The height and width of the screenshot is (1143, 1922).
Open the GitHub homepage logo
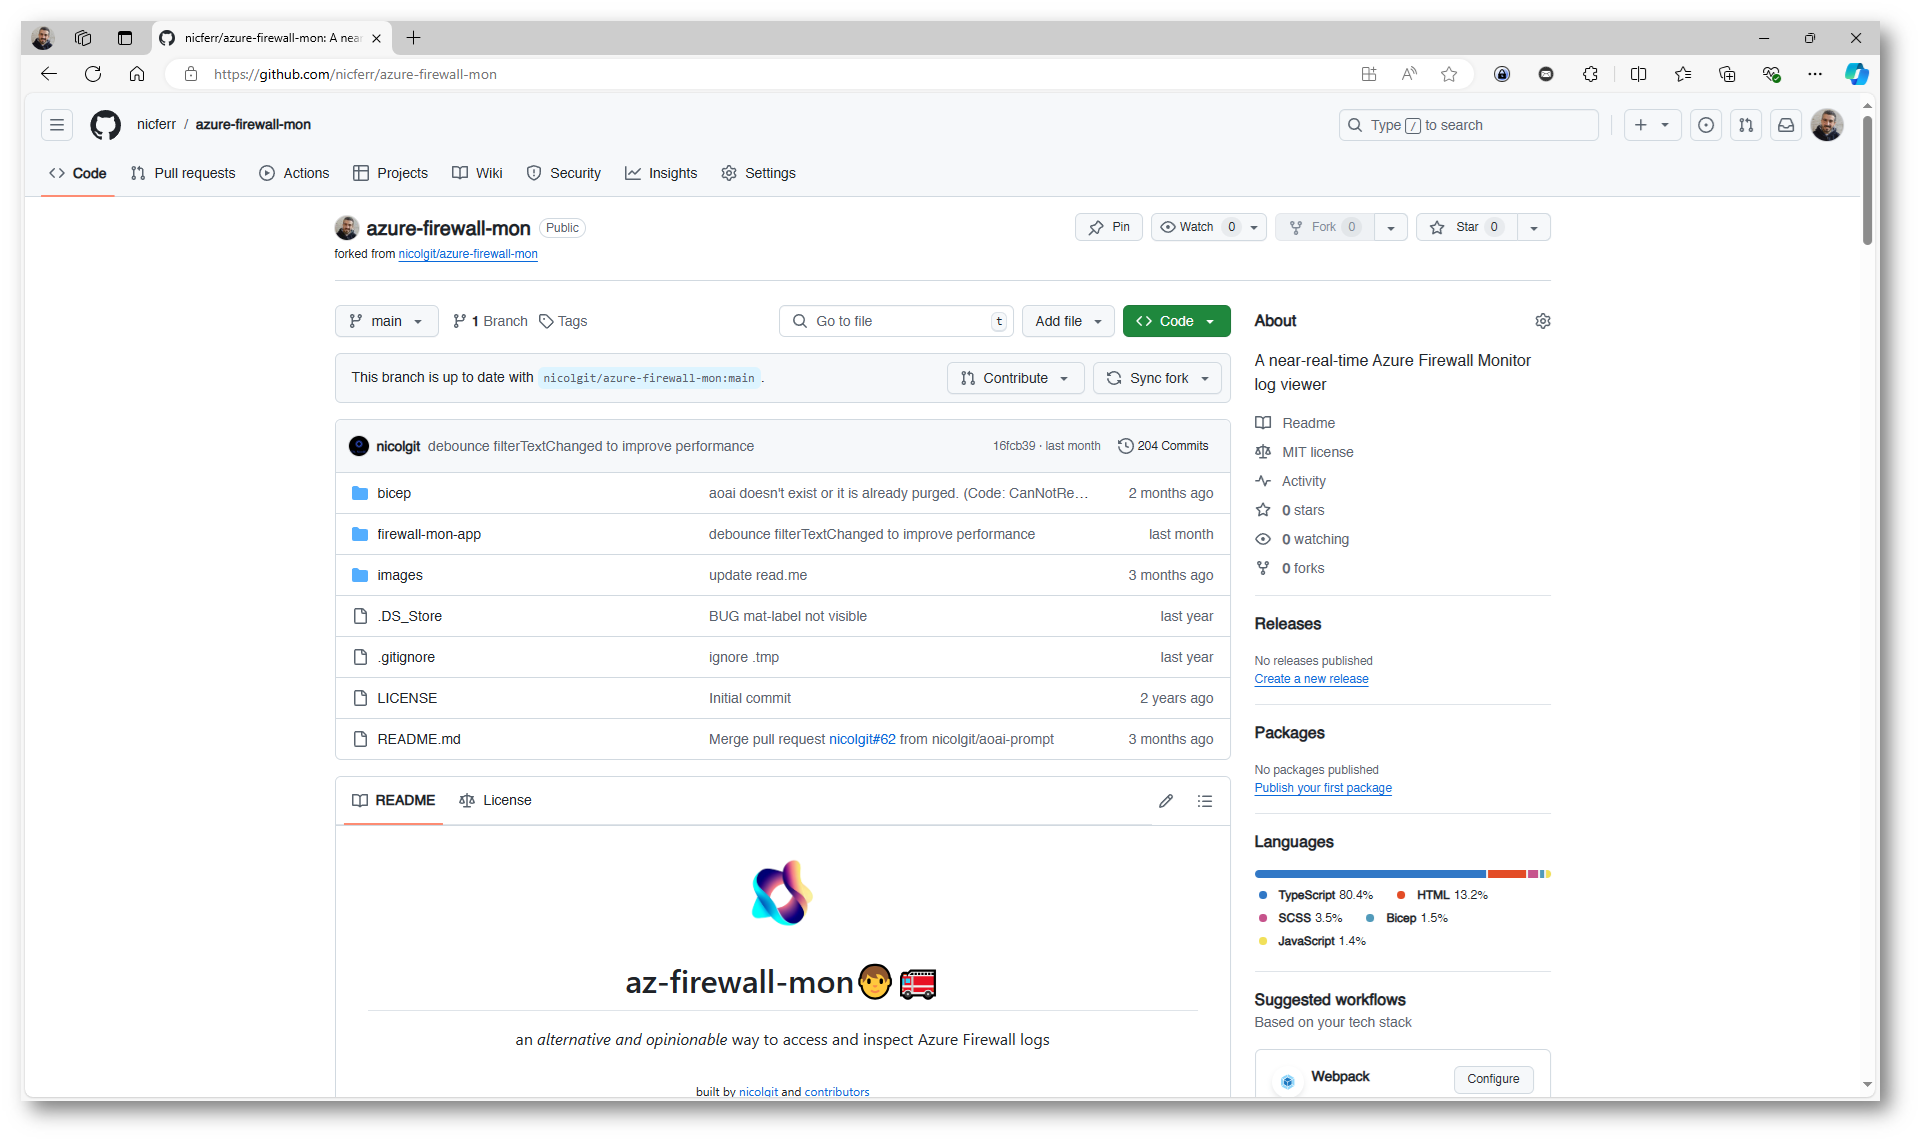pyautogui.click(x=105, y=125)
